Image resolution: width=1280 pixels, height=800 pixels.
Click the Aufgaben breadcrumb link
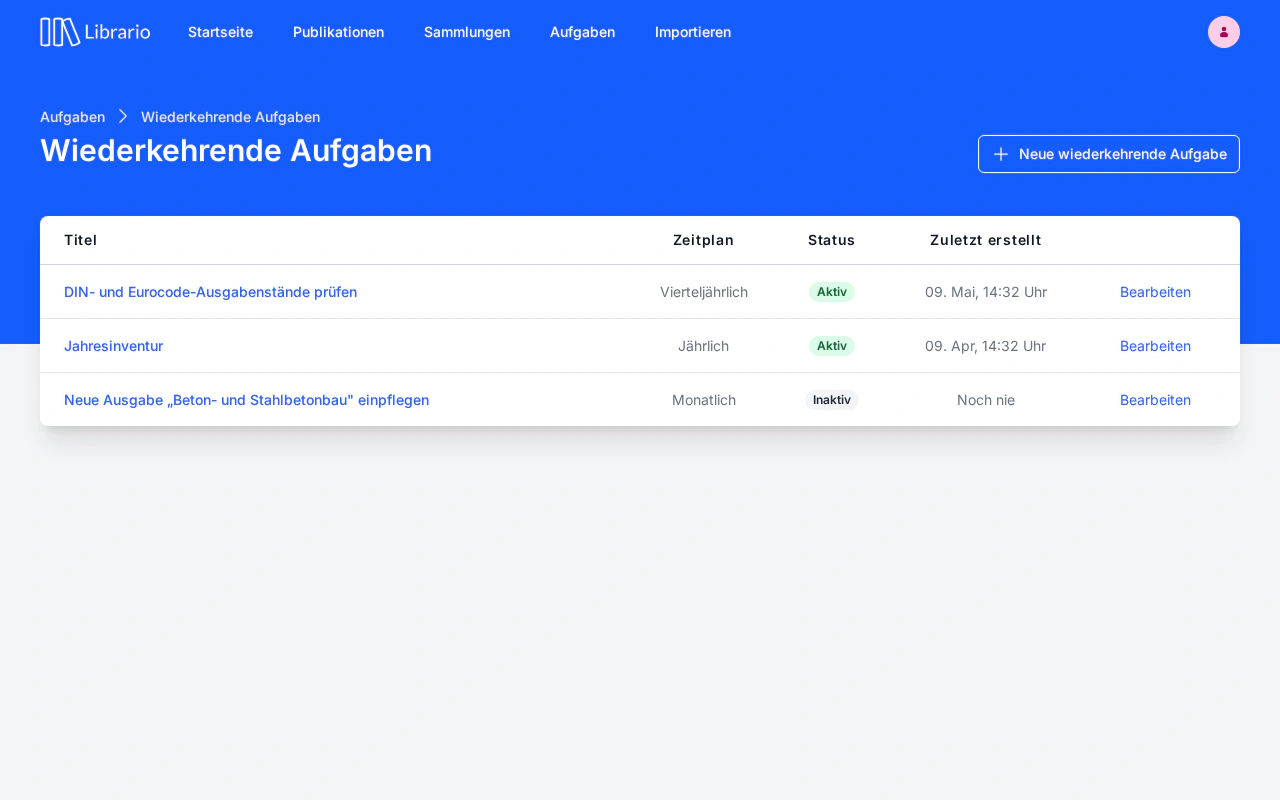point(72,117)
